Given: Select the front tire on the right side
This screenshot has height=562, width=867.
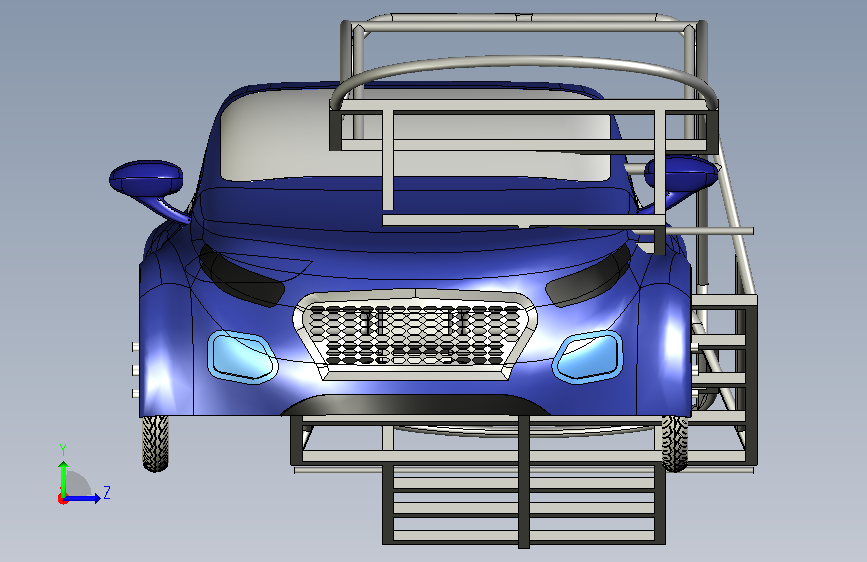Looking at the screenshot, I should click(x=675, y=443).
